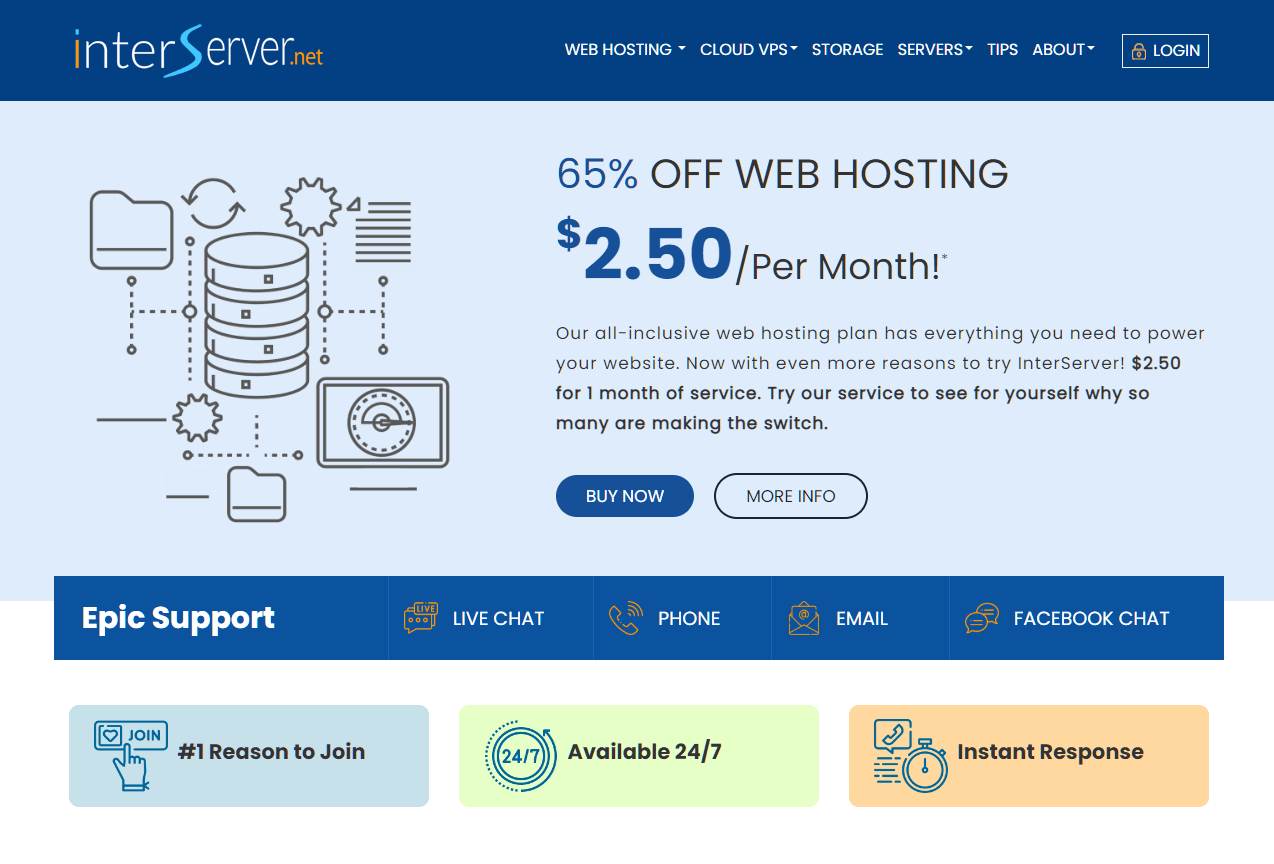Open the TIPS navigation item

click(1002, 49)
